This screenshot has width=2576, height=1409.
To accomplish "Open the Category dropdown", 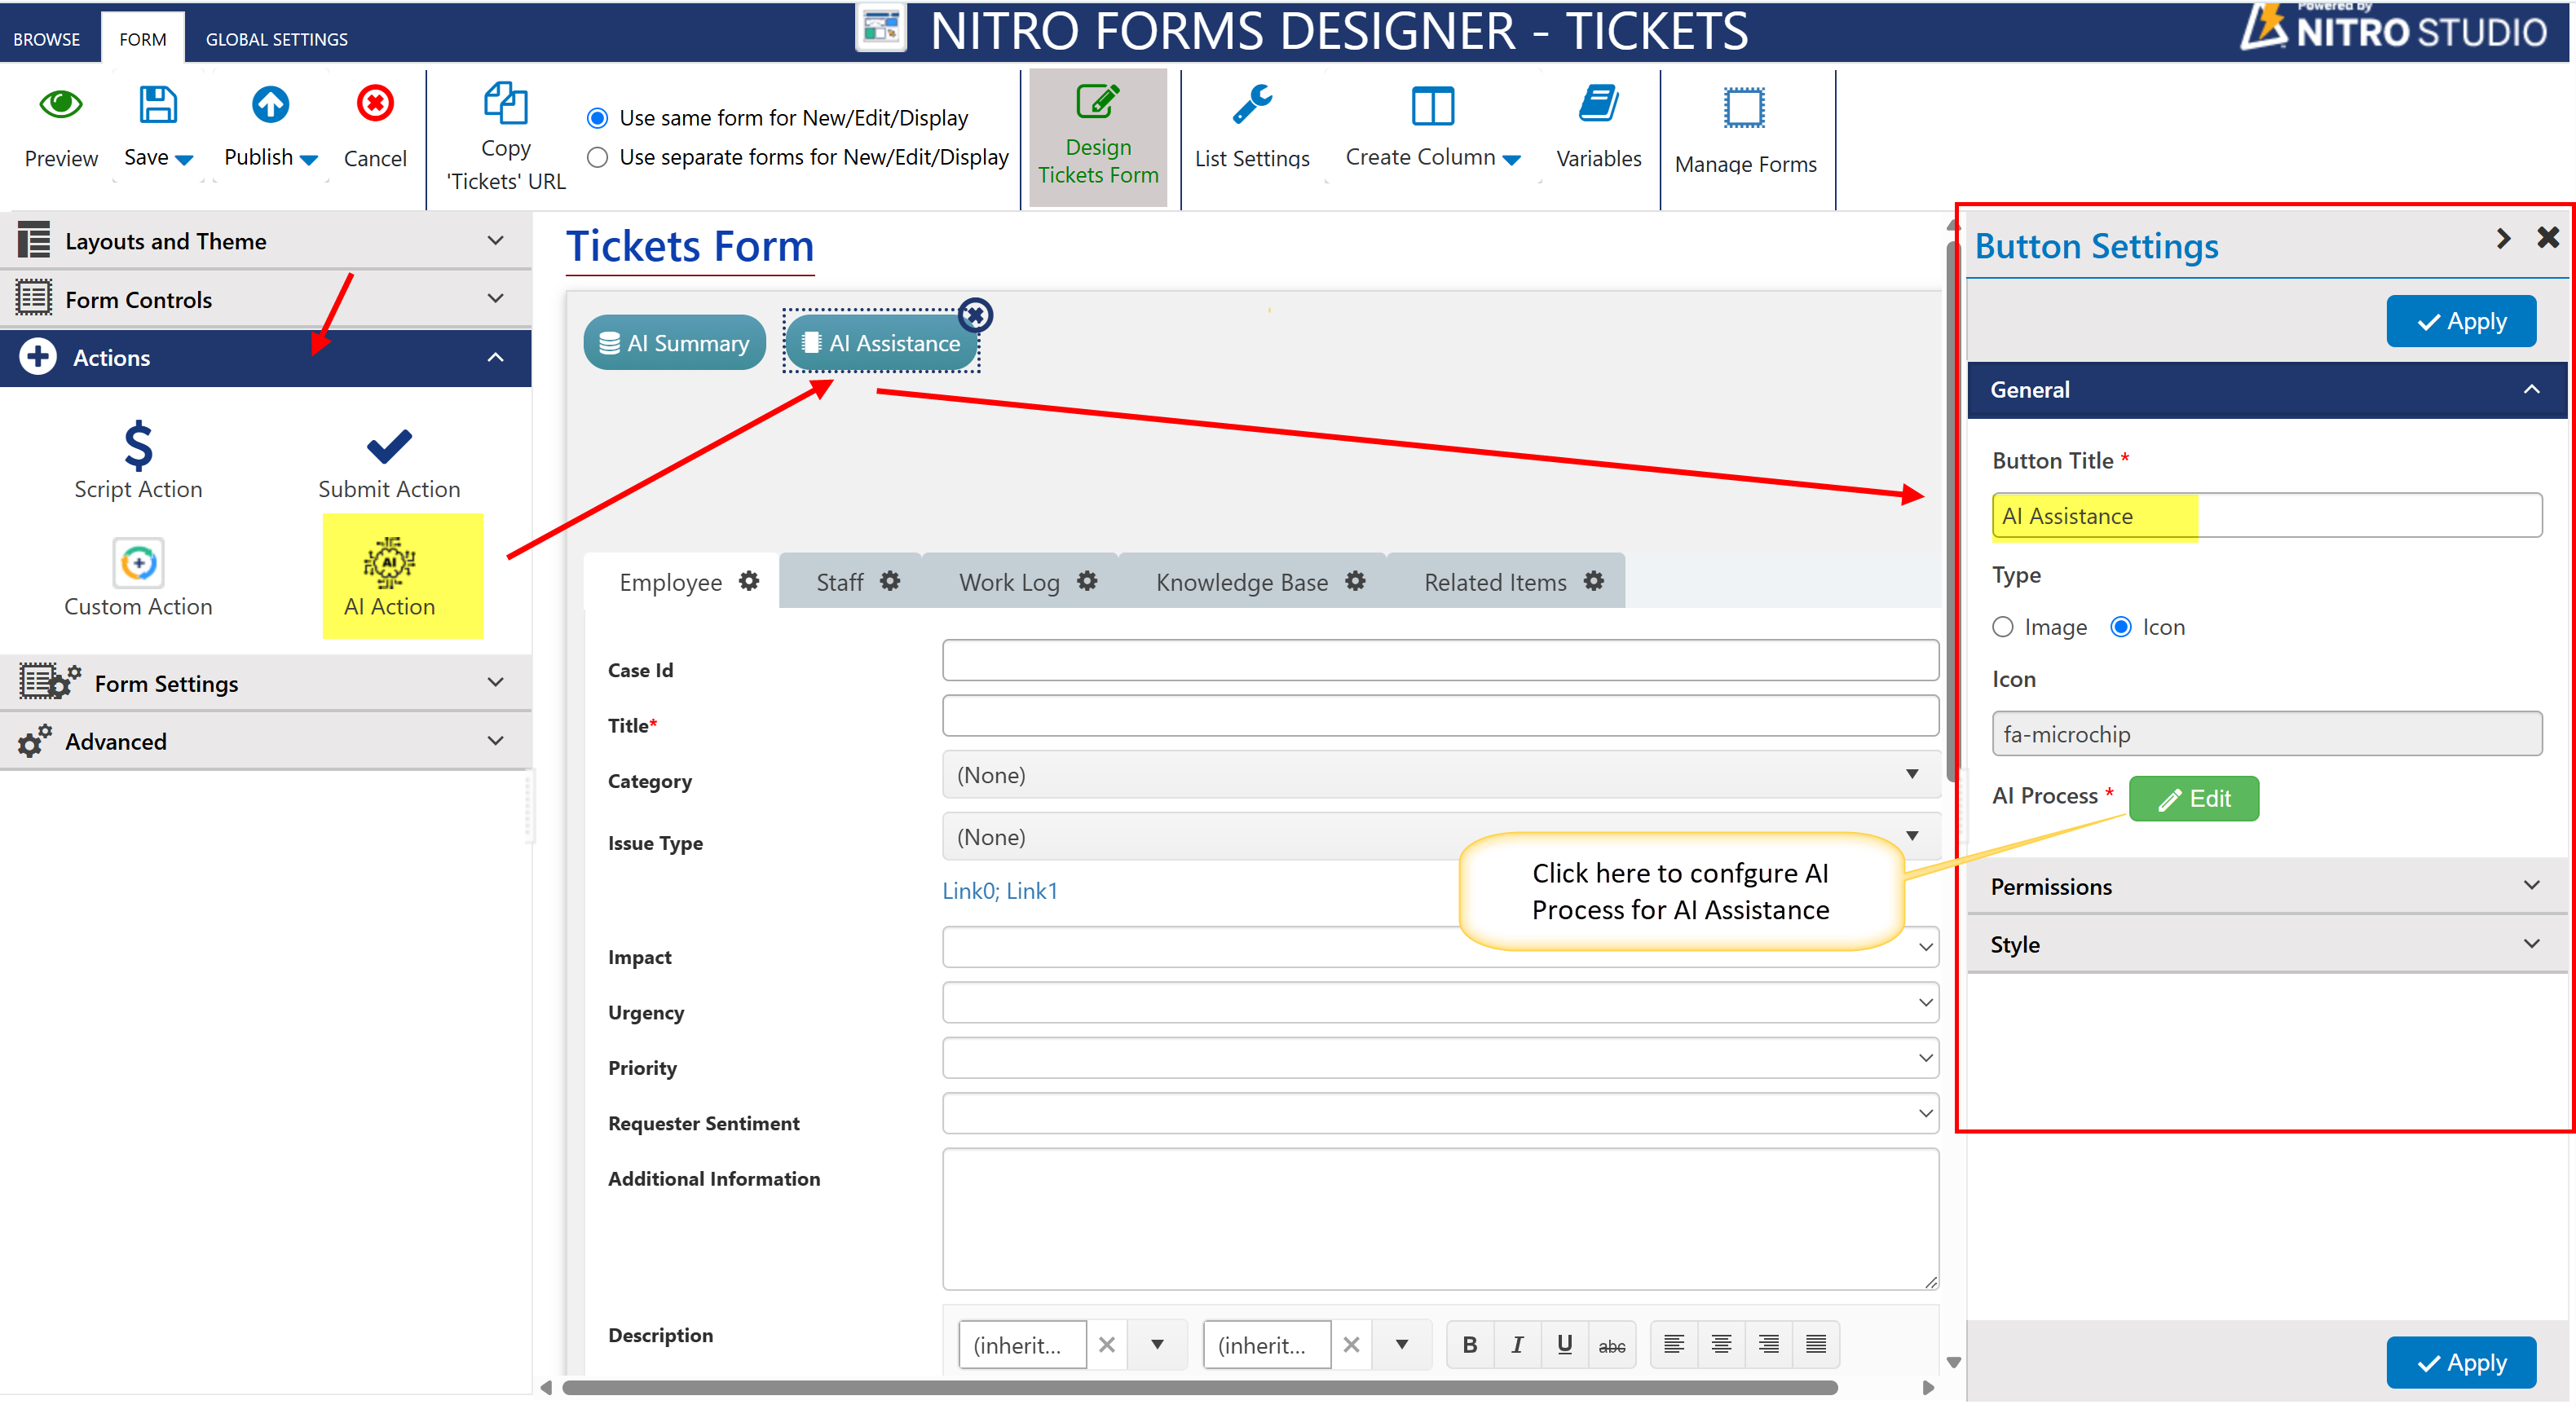I will 1439,775.
